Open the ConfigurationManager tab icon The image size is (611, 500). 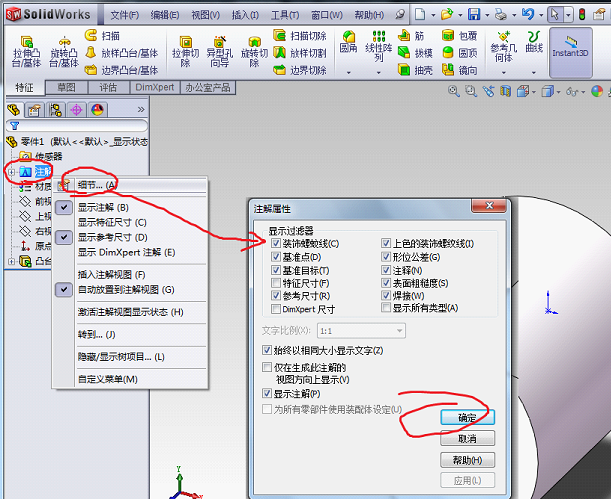click(55, 110)
